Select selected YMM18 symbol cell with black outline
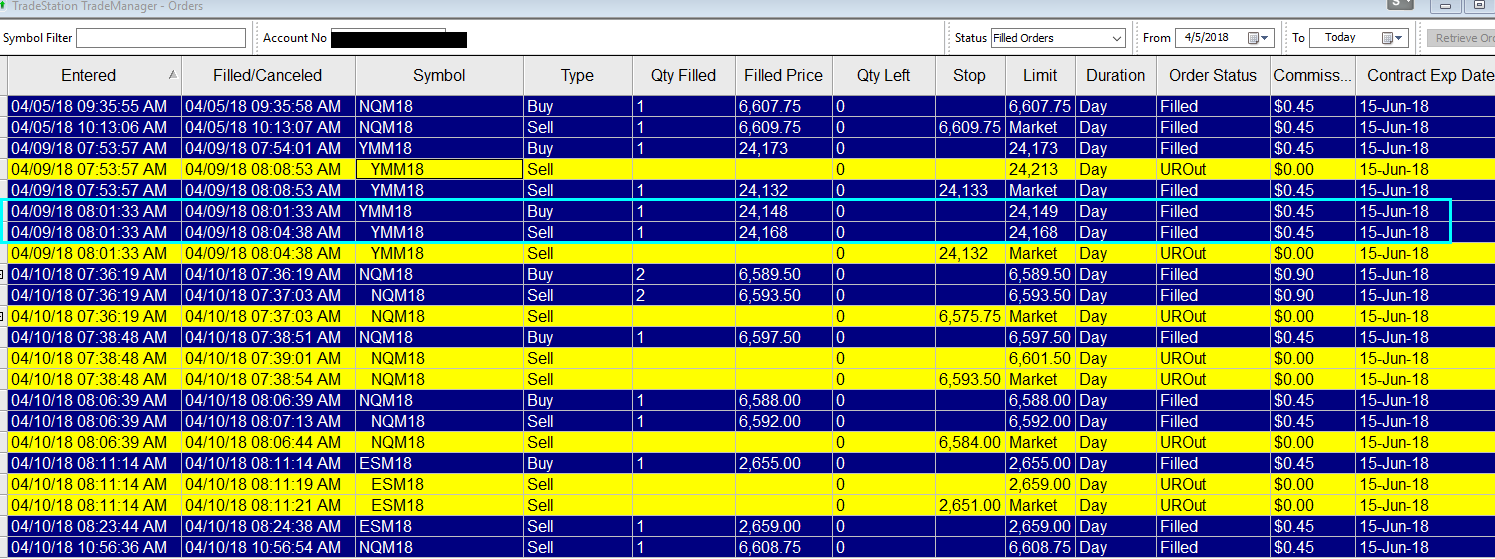This screenshot has height=559, width=1495. tap(439, 169)
